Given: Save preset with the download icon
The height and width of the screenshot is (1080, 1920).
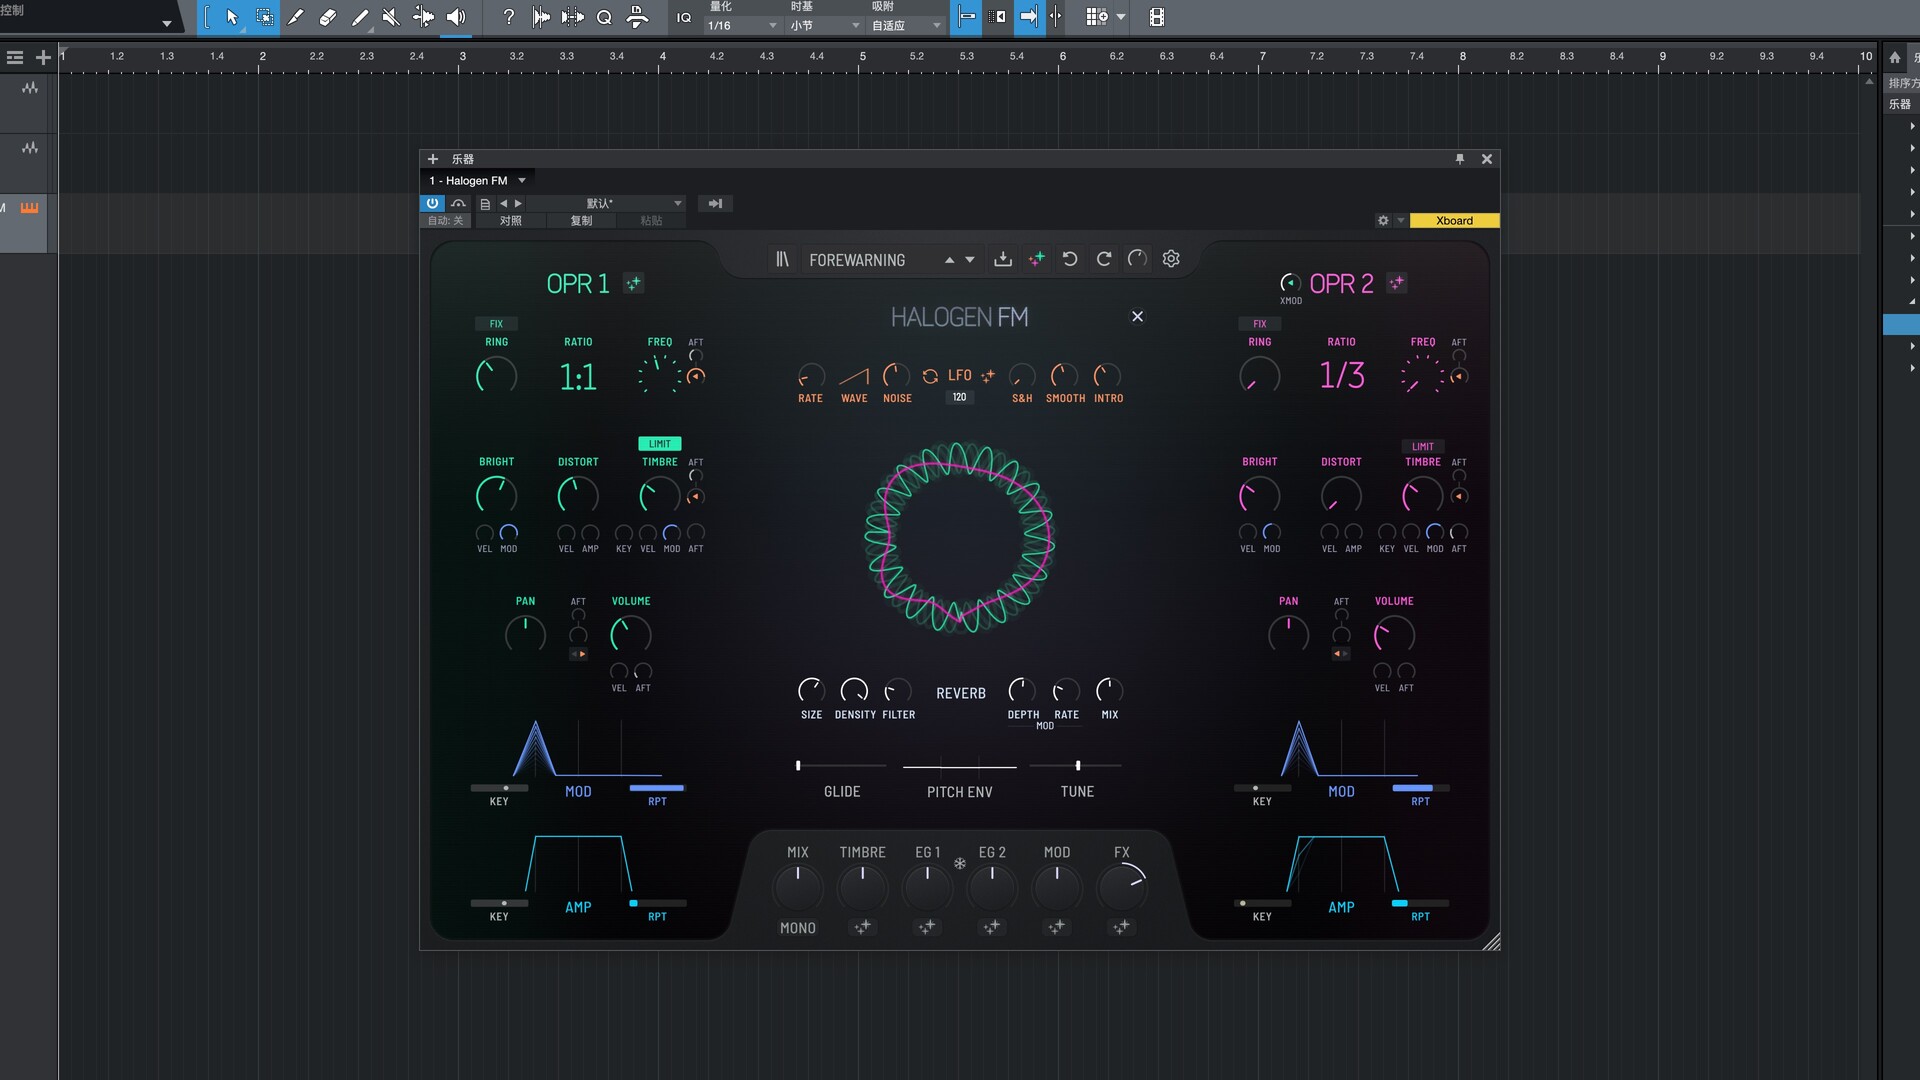Looking at the screenshot, I should pyautogui.click(x=1003, y=259).
